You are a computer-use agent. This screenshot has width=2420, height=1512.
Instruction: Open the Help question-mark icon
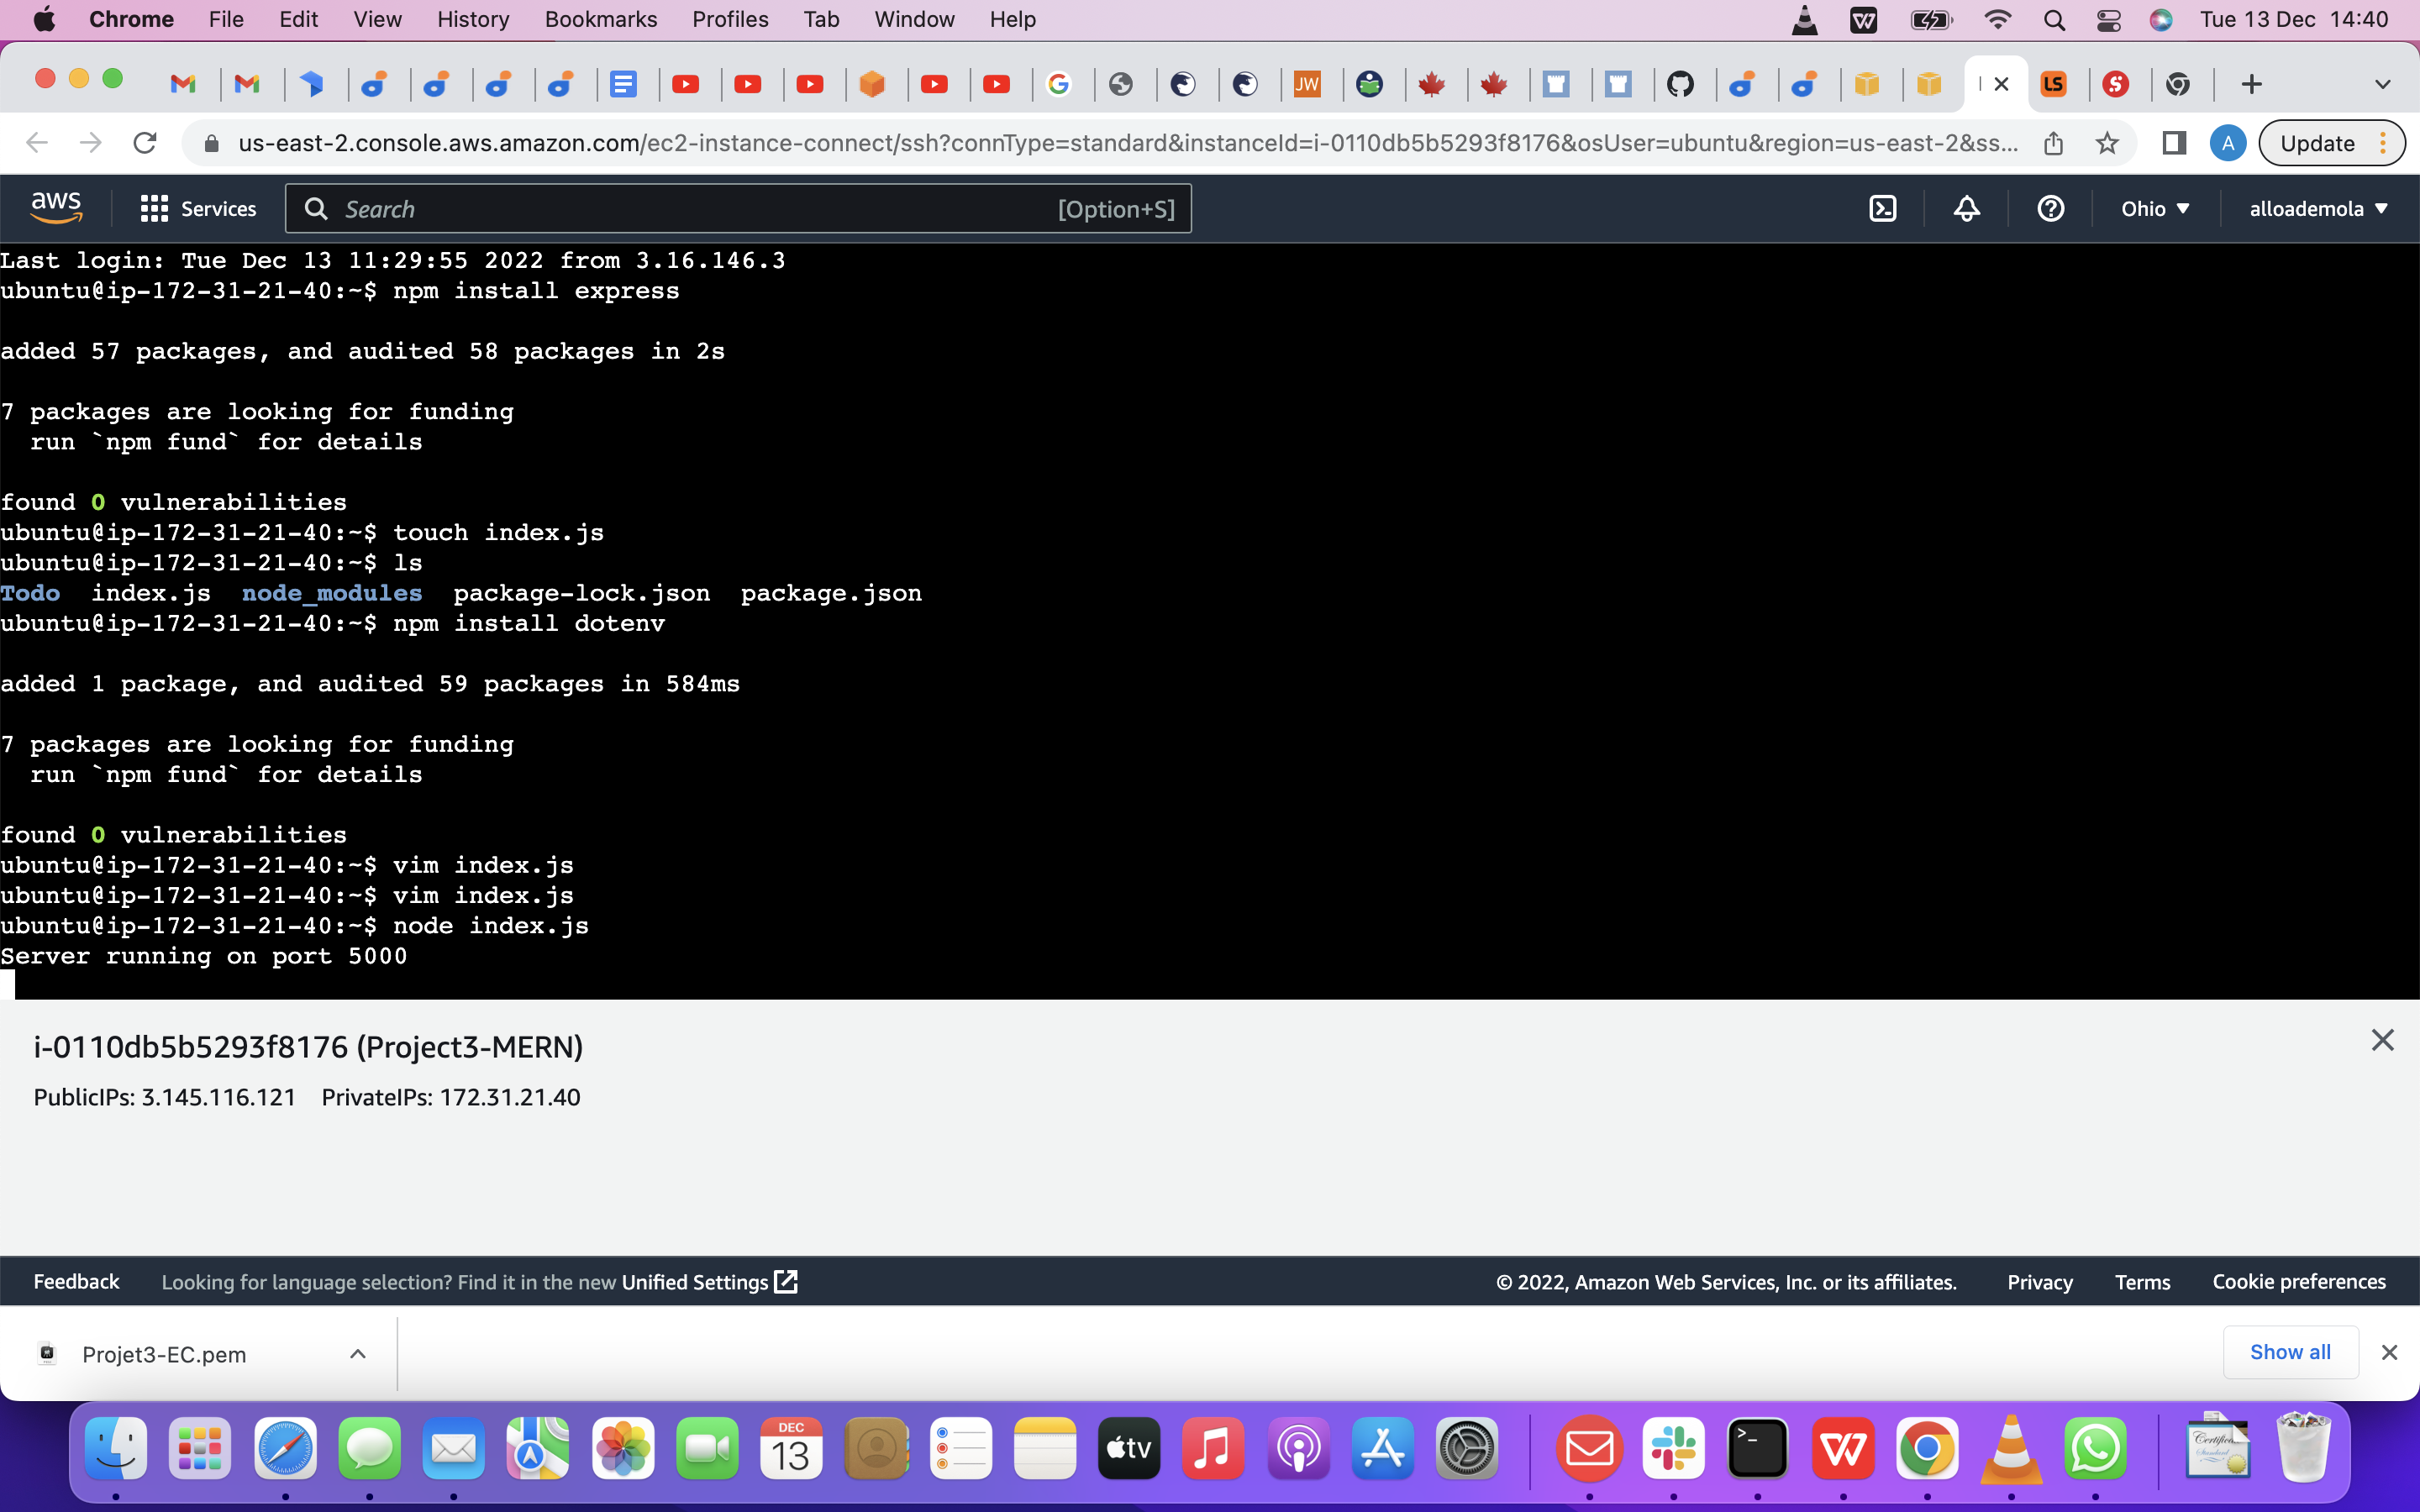tap(2051, 208)
